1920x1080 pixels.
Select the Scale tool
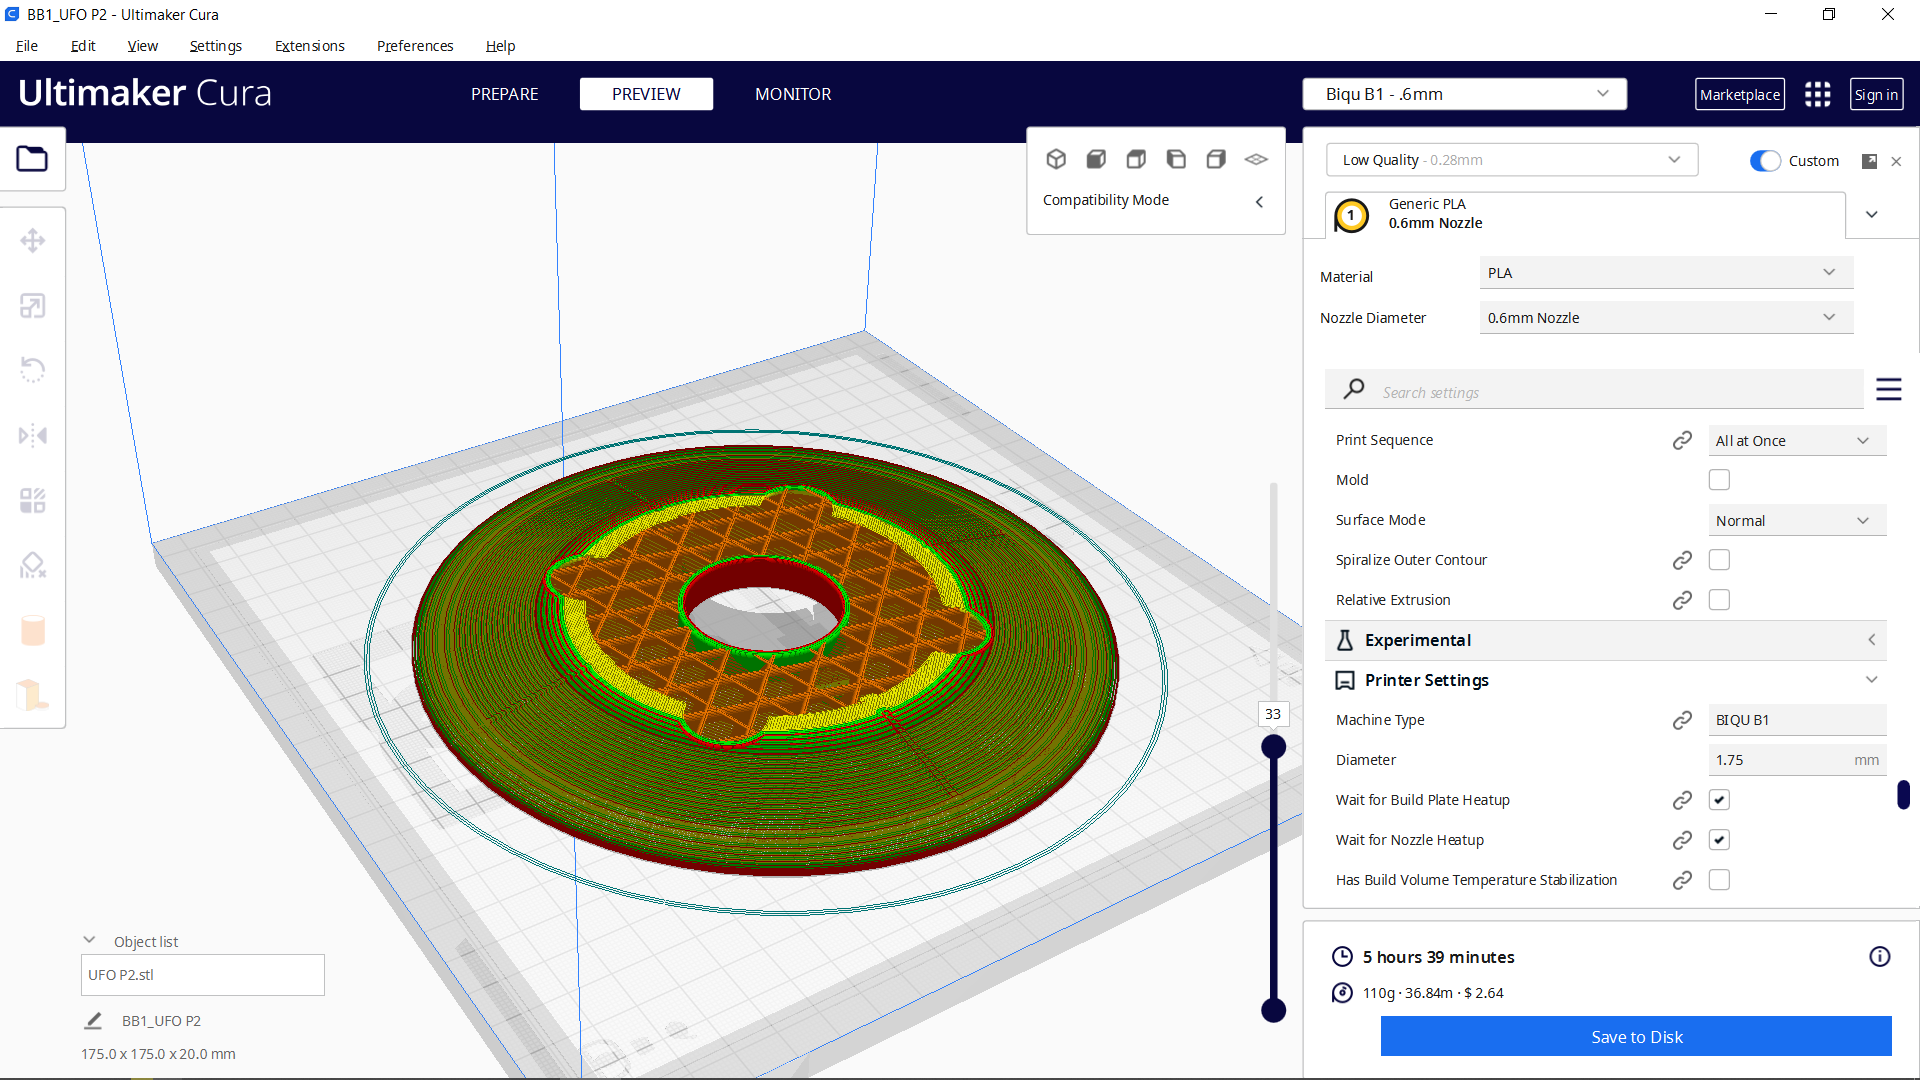[33, 305]
